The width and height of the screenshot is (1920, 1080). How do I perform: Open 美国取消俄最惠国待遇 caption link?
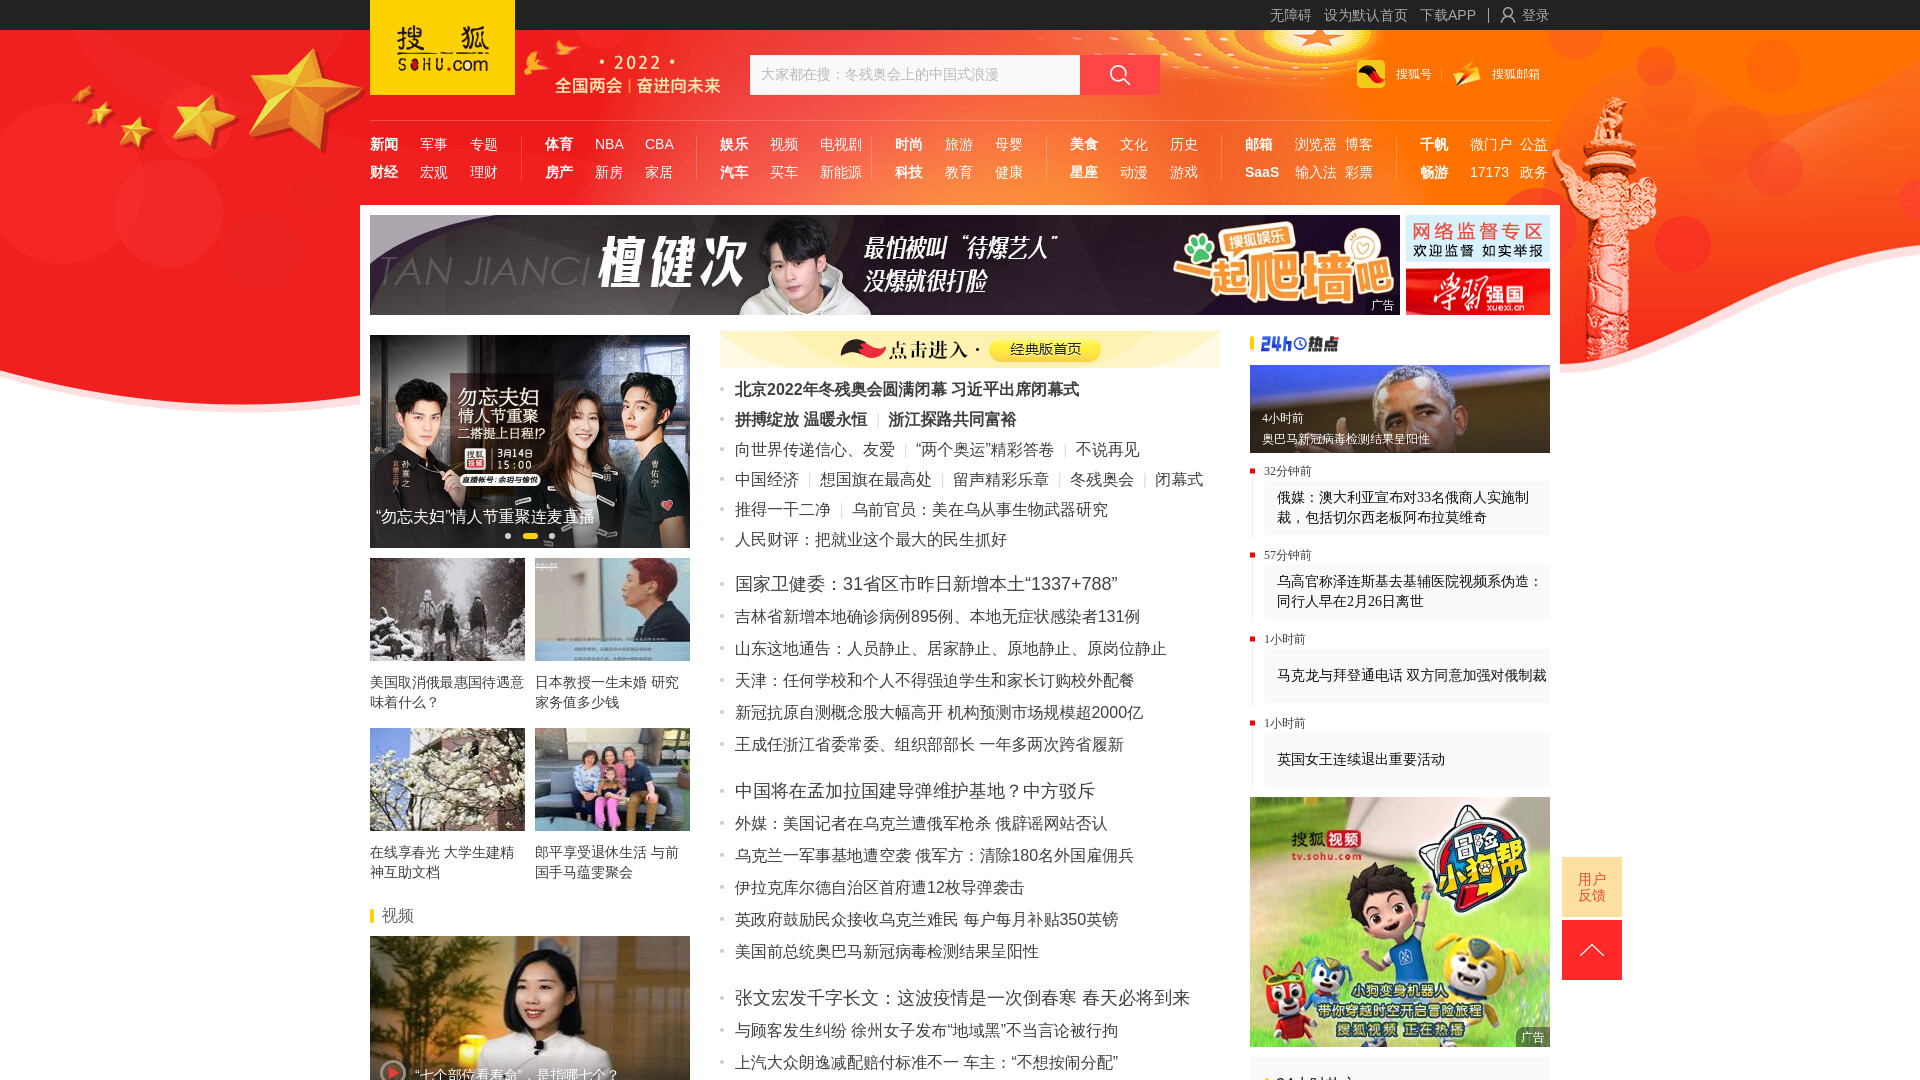pos(447,692)
